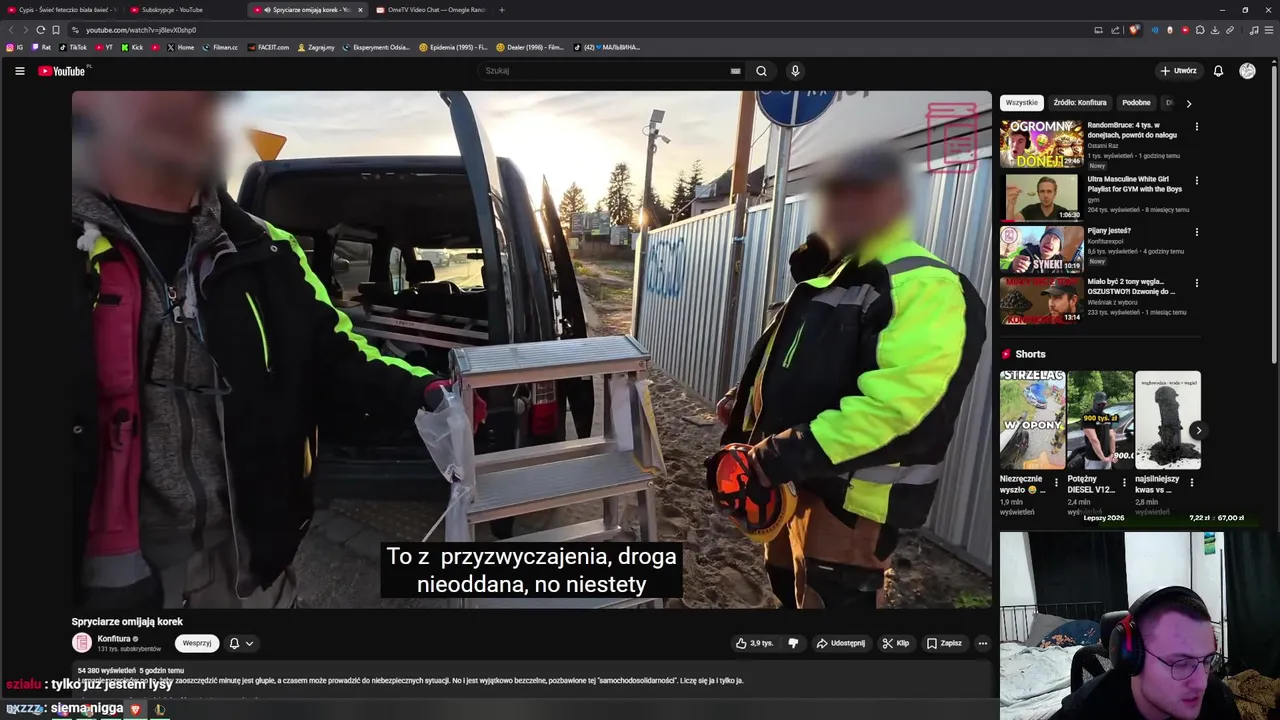Screen dimensions: 1280x720
Task: Open the on-screen keyboard icon in search
Action: point(735,71)
